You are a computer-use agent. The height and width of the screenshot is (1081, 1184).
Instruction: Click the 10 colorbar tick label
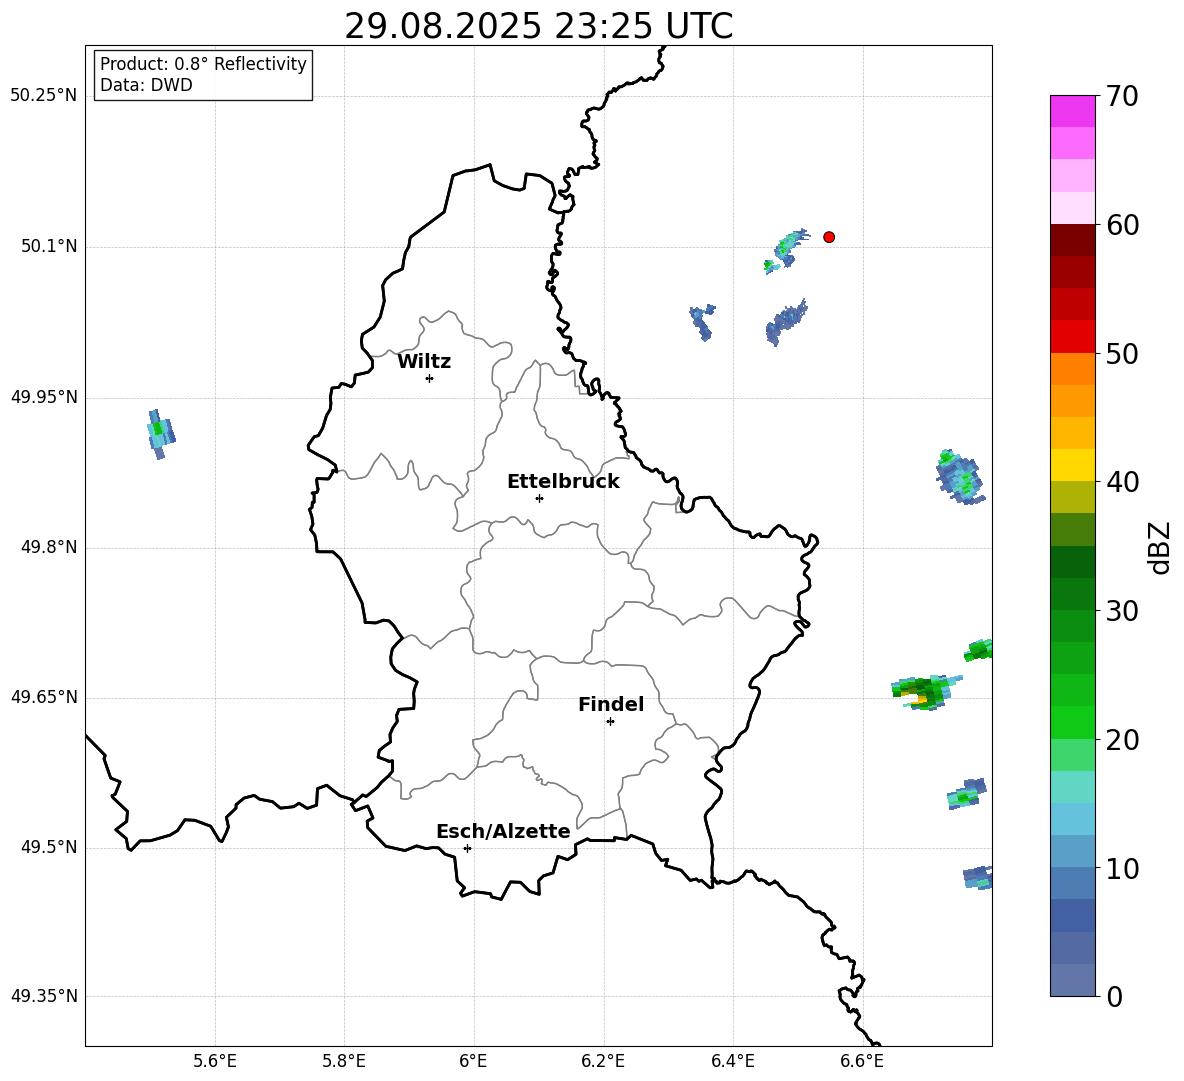(x=1122, y=869)
